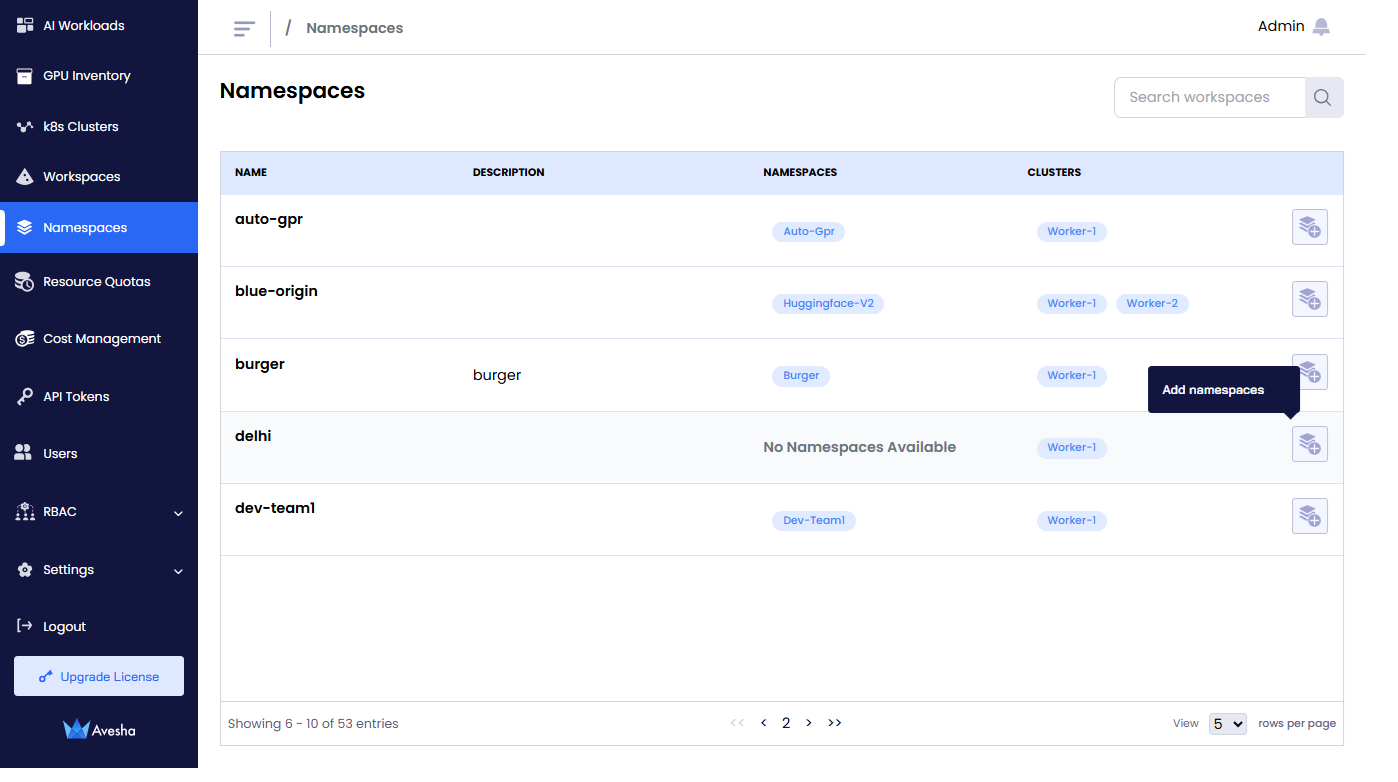Open AI Workloads menu item
1398x782 pixels.
tap(84, 26)
